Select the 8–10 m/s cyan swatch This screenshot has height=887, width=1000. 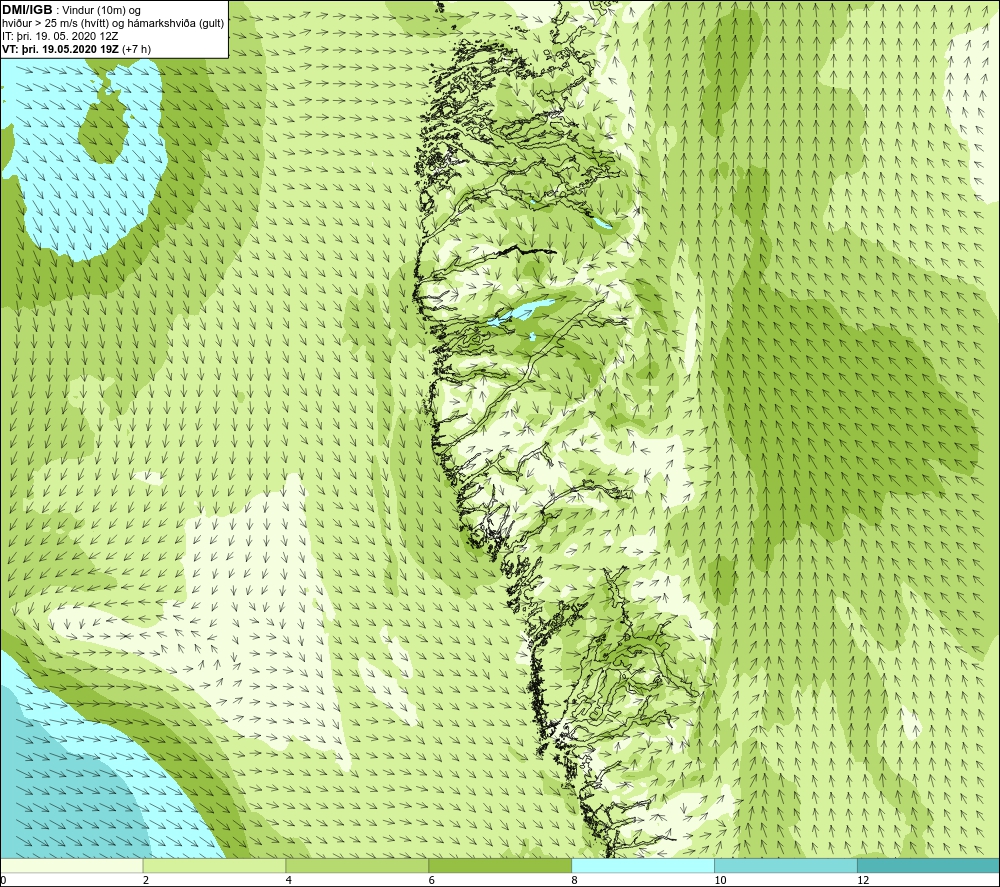point(643,866)
